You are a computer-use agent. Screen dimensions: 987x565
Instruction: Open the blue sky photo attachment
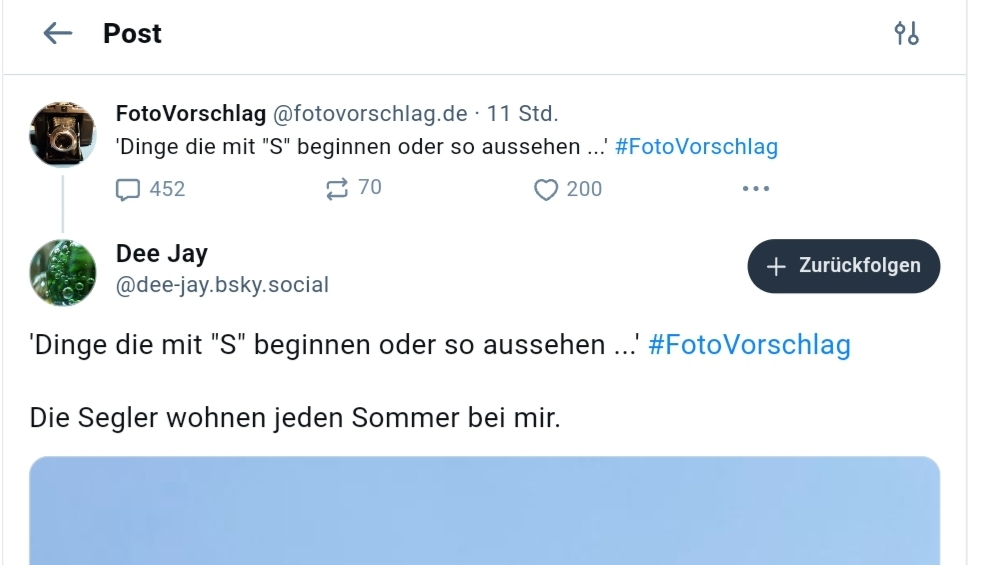pyautogui.click(x=484, y=510)
